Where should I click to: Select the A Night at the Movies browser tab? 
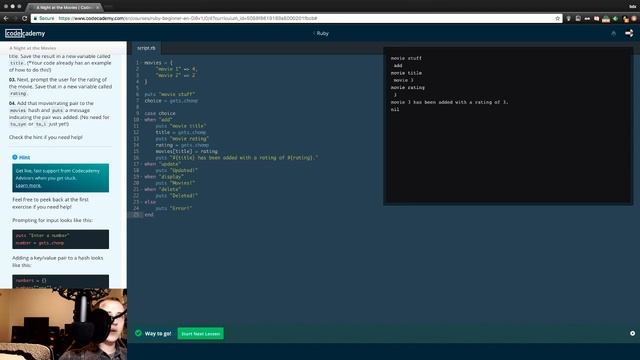coord(63,7)
